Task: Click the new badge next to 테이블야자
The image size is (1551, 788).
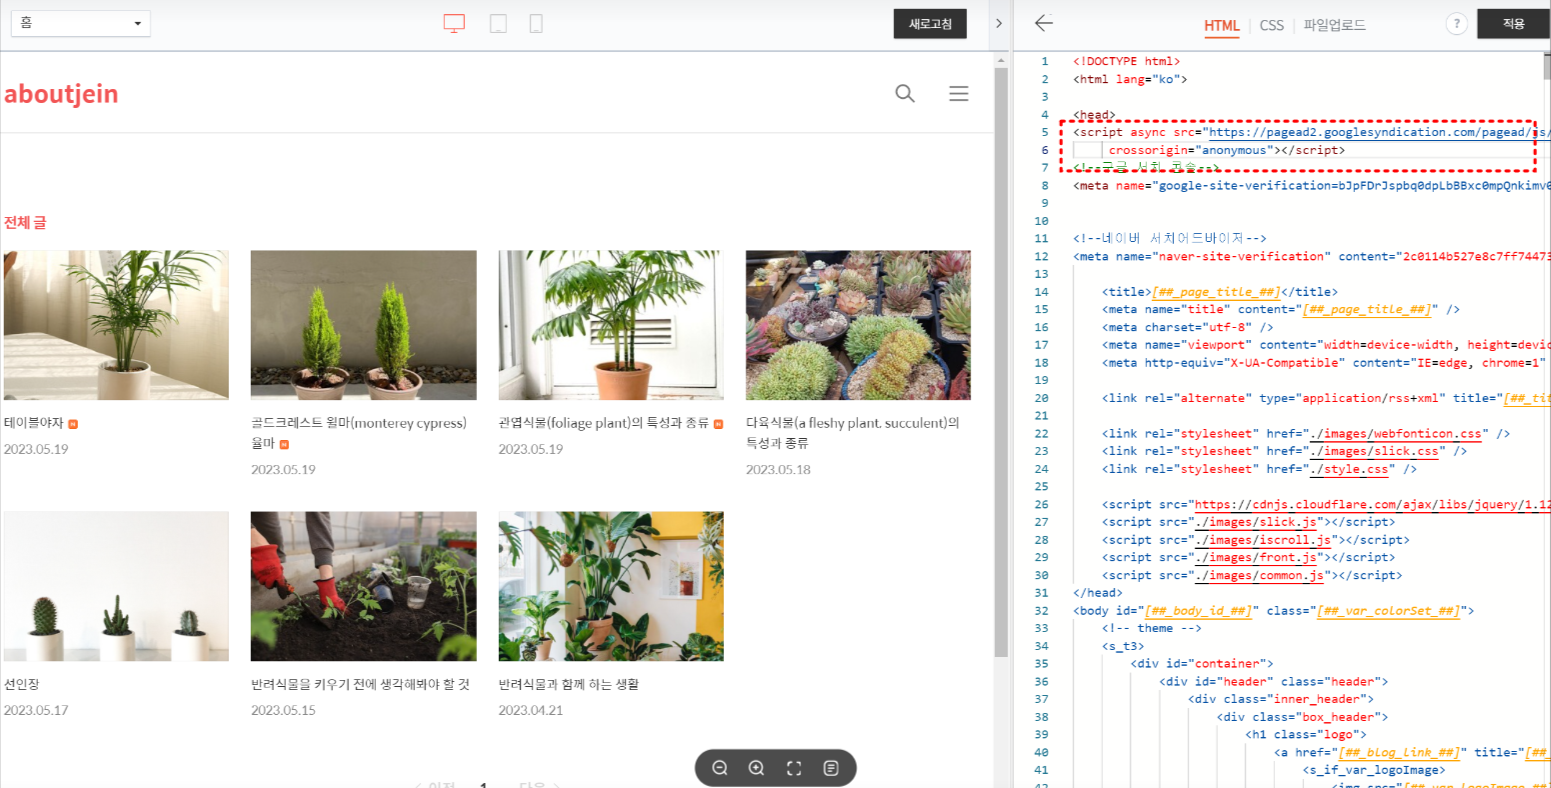Action: tap(73, 424)
